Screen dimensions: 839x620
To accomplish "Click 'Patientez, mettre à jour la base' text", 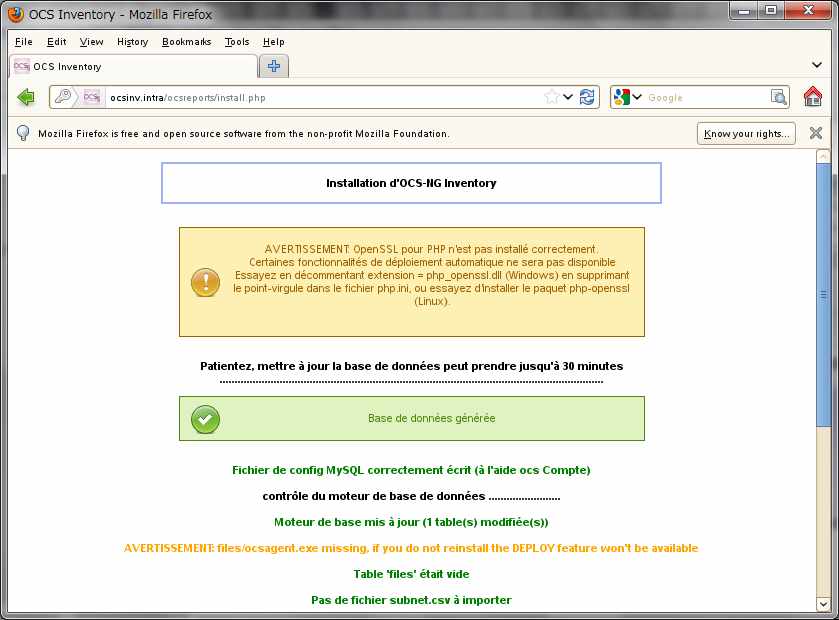I will click(x=411, y=366).
